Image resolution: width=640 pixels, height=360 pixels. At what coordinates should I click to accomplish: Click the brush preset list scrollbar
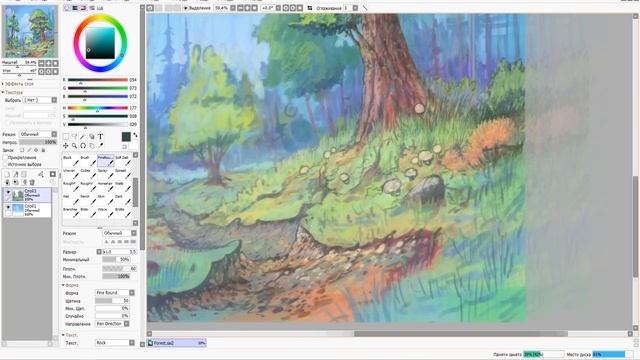135,192
